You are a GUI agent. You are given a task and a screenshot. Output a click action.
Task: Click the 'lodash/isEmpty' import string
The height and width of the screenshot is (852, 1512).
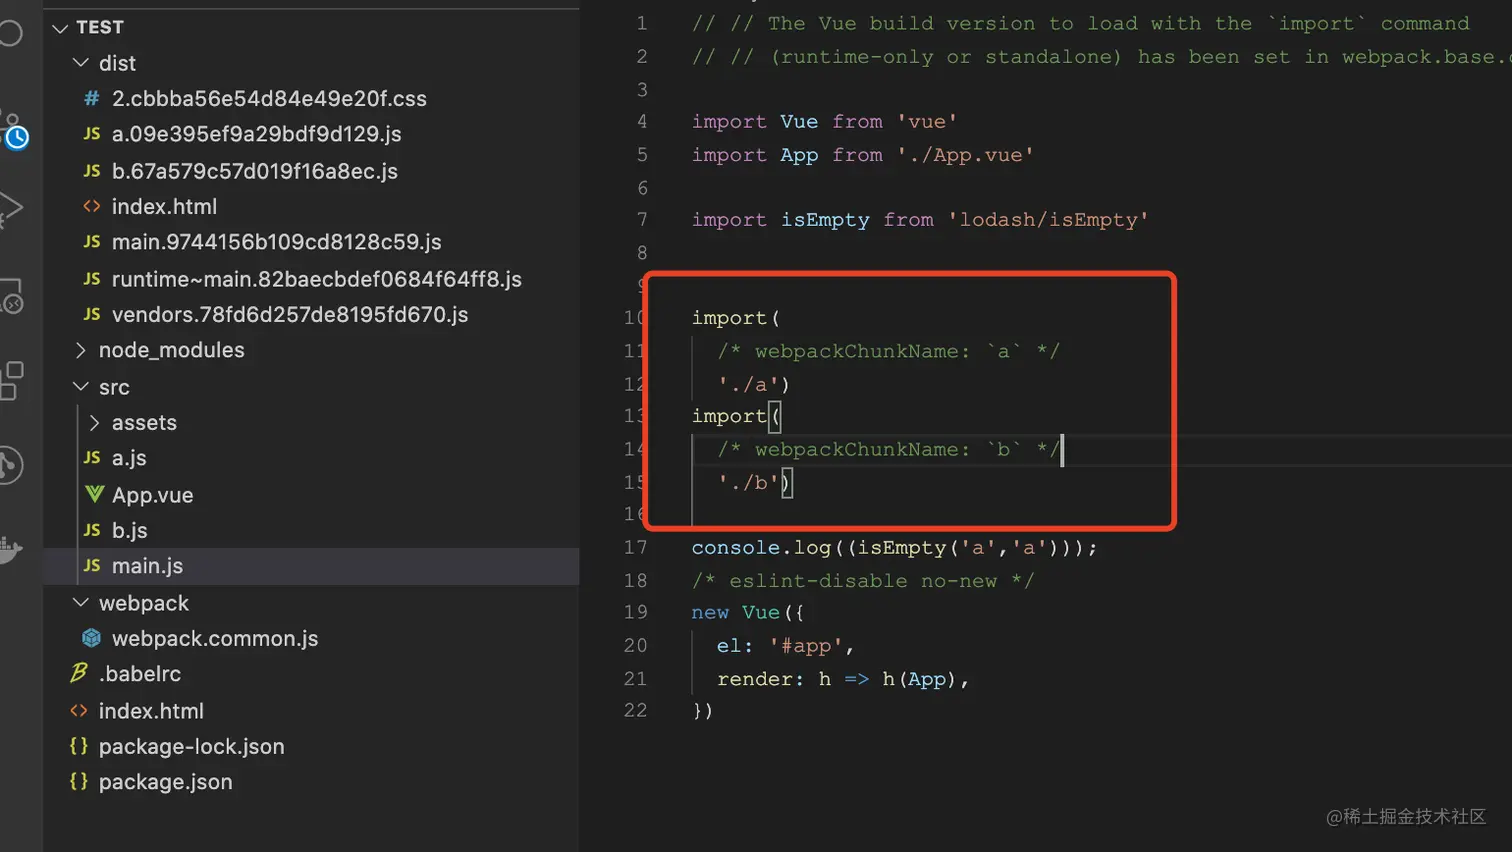click(x=1048, y=219)
